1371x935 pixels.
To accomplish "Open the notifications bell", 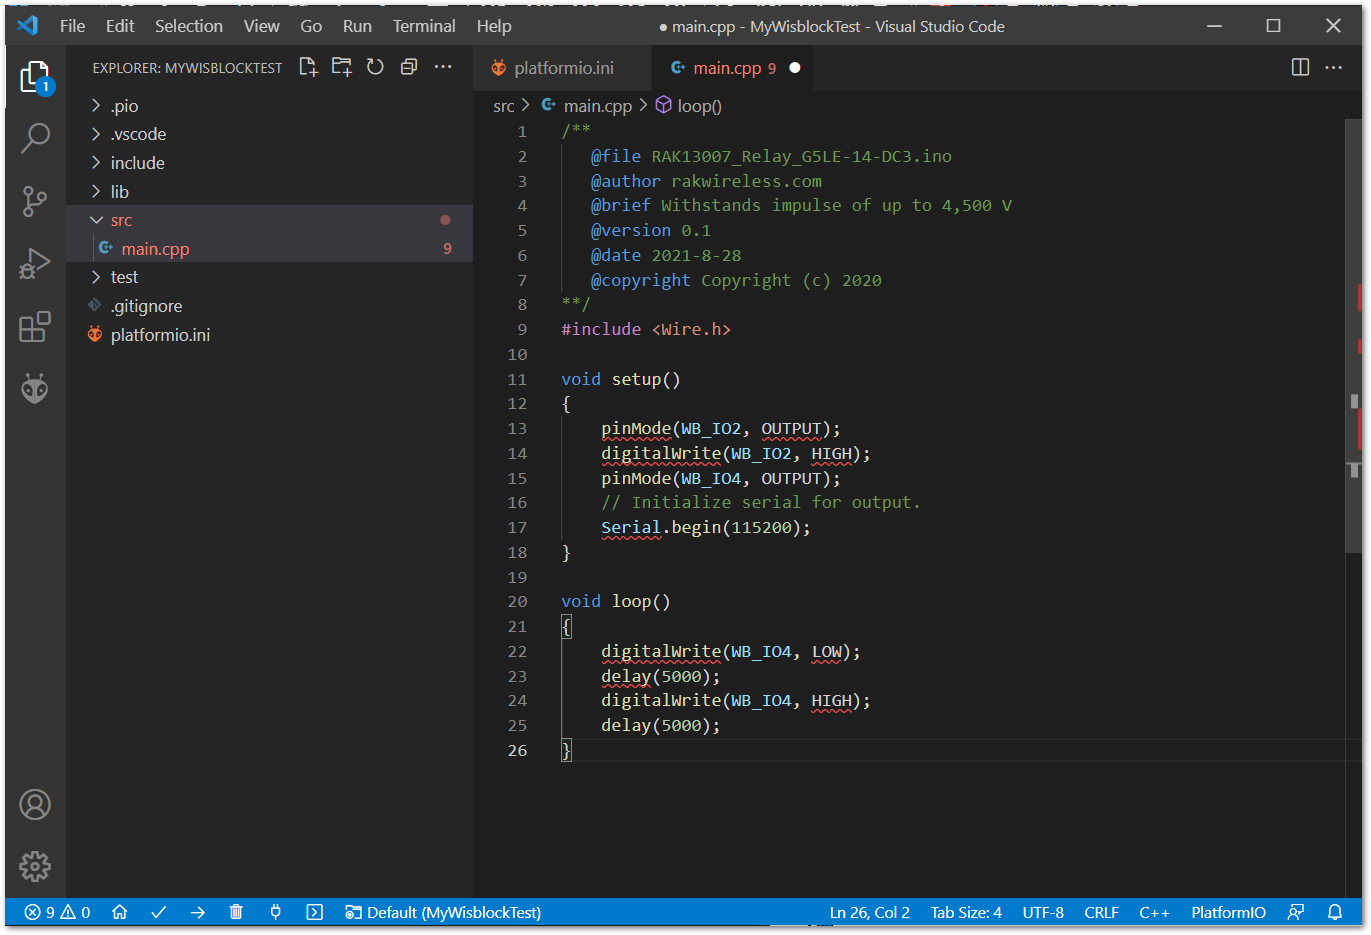I will tap(1335, 912).
